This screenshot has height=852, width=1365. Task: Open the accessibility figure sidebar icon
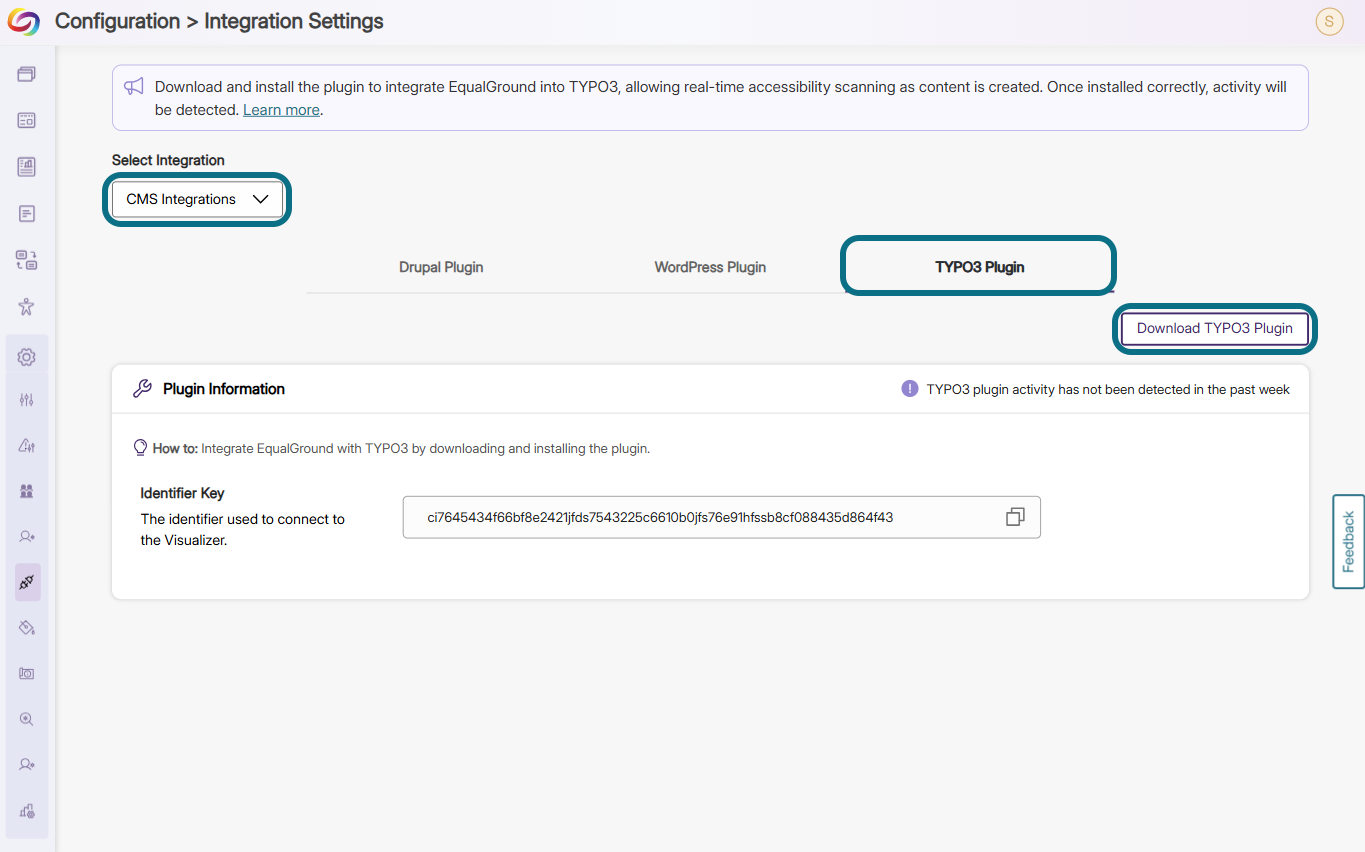coord(27,307)
